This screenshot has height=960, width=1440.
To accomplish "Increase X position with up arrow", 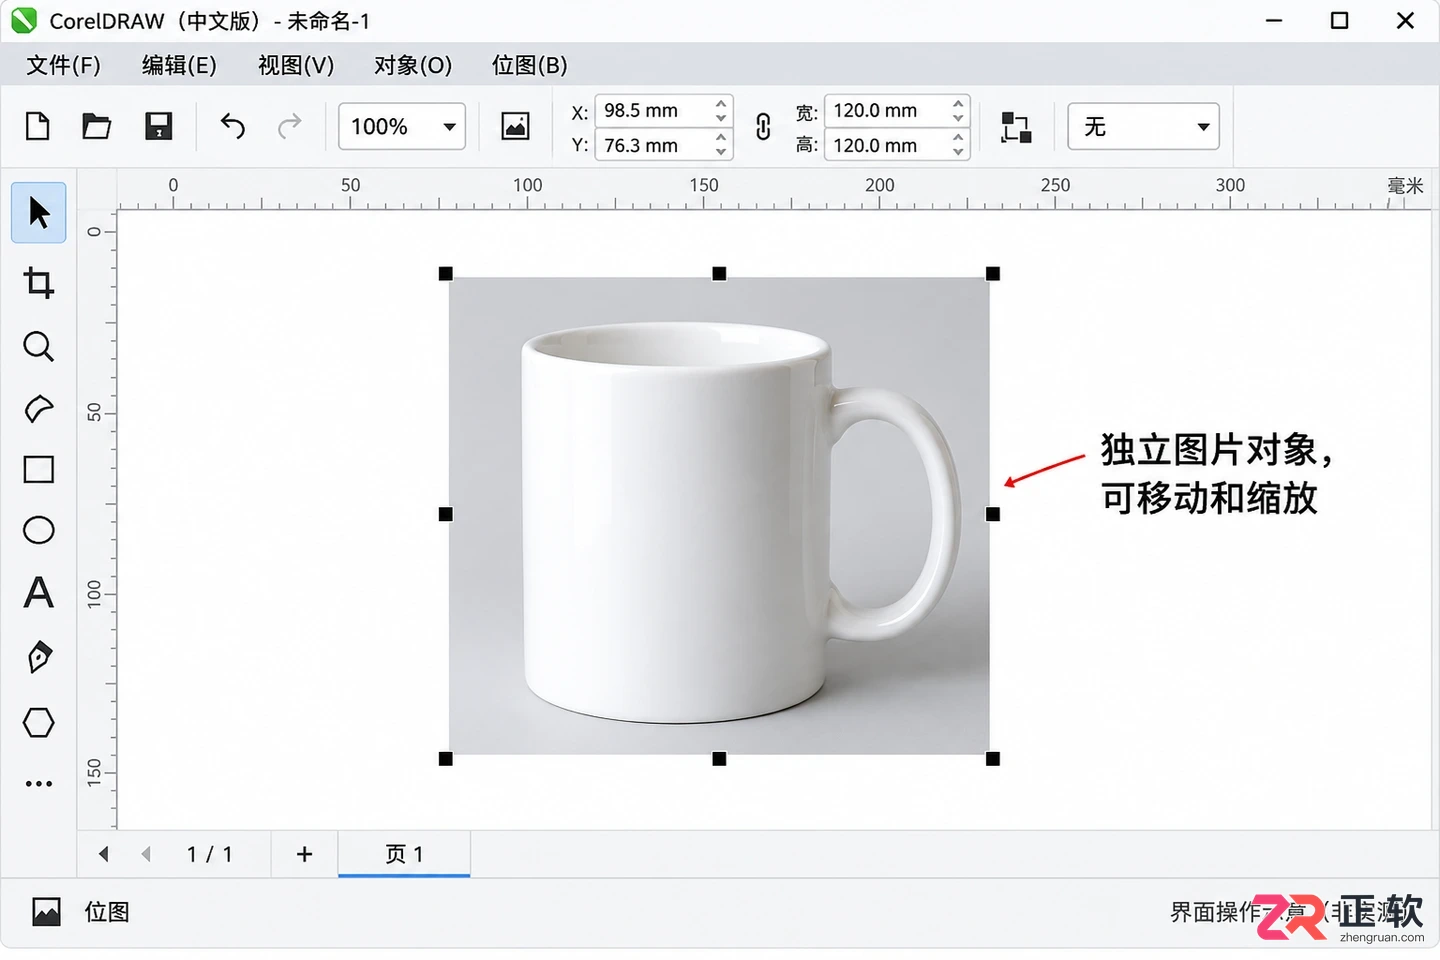I will click(x=721, y=103).
